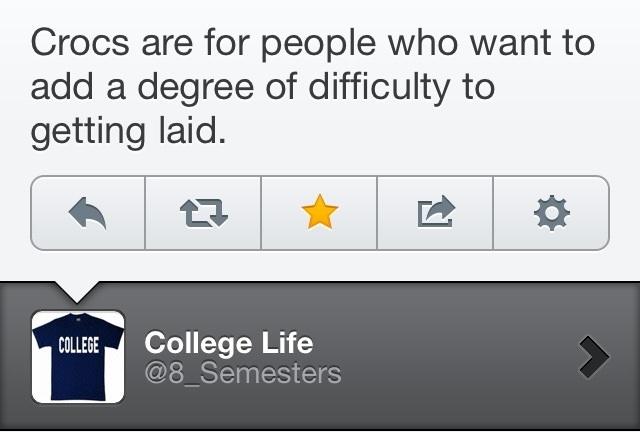Toggle retweet with looping arrows button
The height and width of the screenshot is (432, 640).
203,212
